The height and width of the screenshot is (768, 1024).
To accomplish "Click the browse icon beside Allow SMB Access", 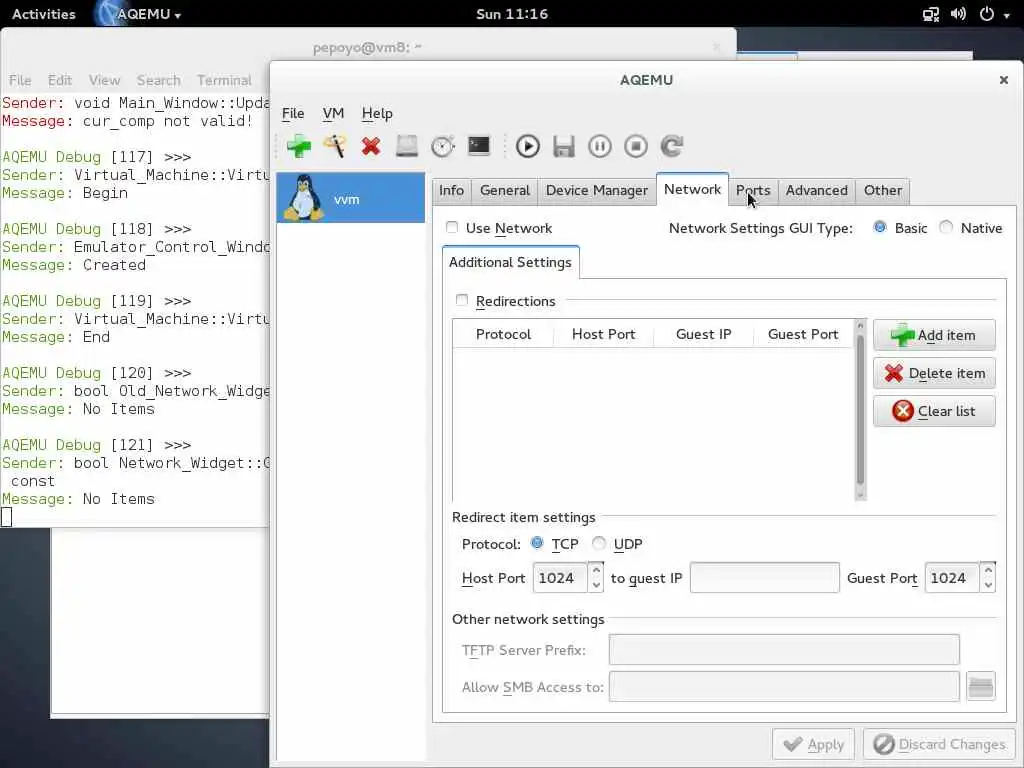I will 980,686.
